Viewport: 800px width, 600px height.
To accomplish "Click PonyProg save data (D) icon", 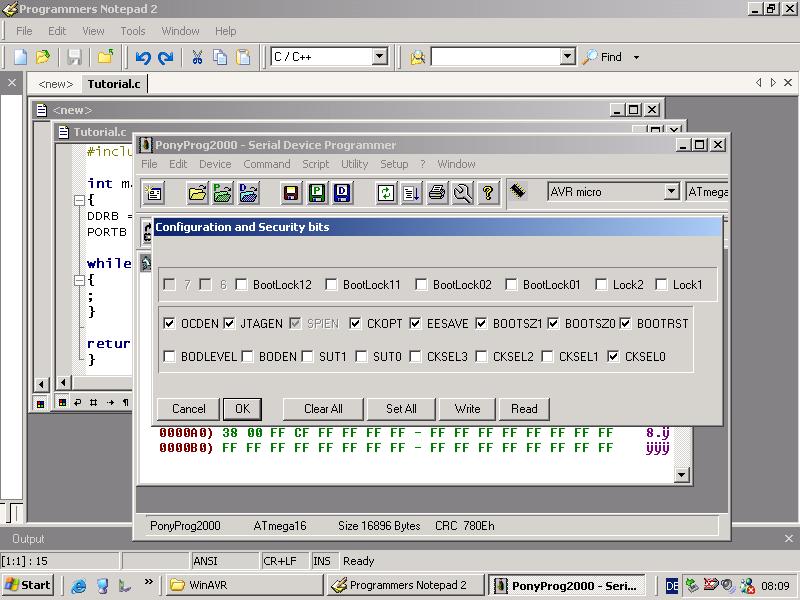I will [x=342, y=193].
